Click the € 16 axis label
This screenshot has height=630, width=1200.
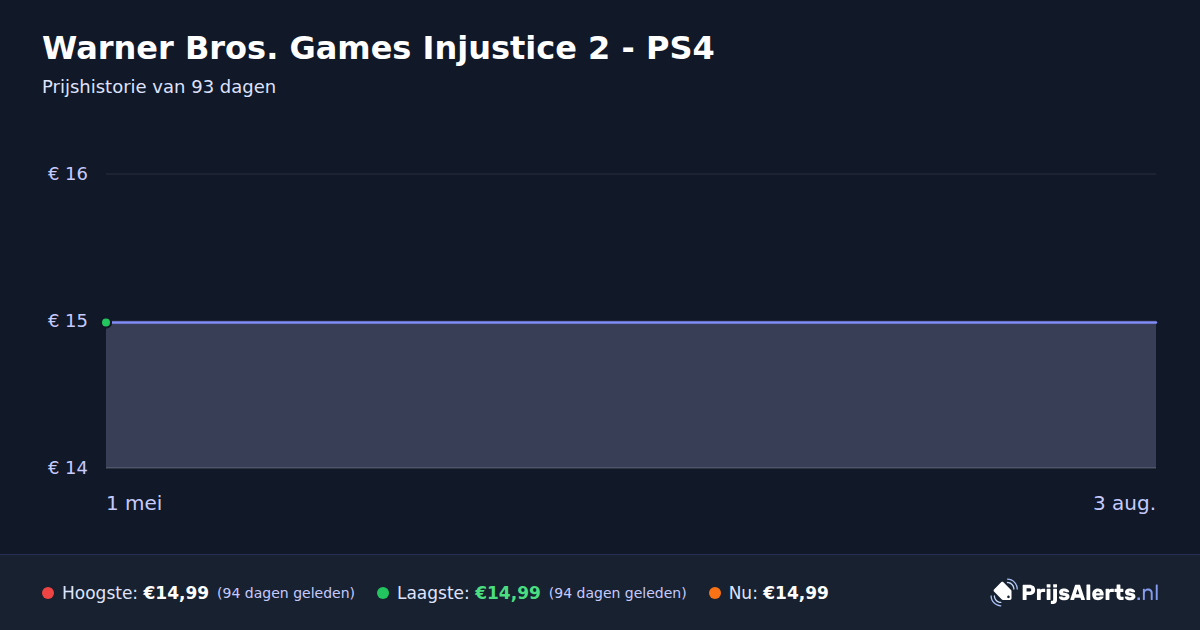click(x=68, y=174)
